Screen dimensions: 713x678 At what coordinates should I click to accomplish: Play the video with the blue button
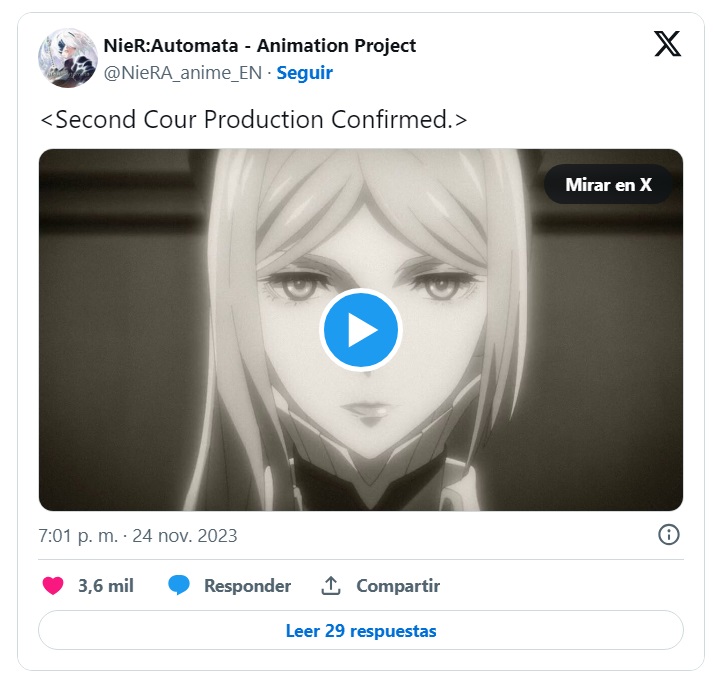tap(361, 330)
